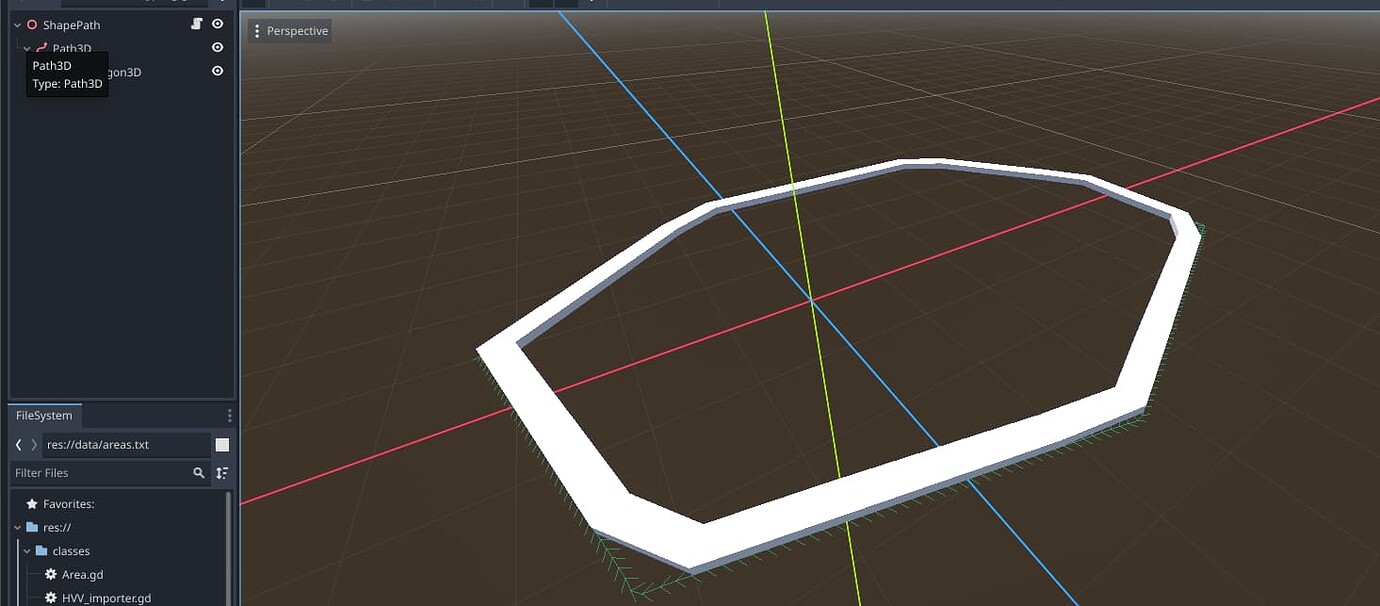Collapse the ShapePath node in scene tree
1380x606 pixels.
[x=17, y=24]
